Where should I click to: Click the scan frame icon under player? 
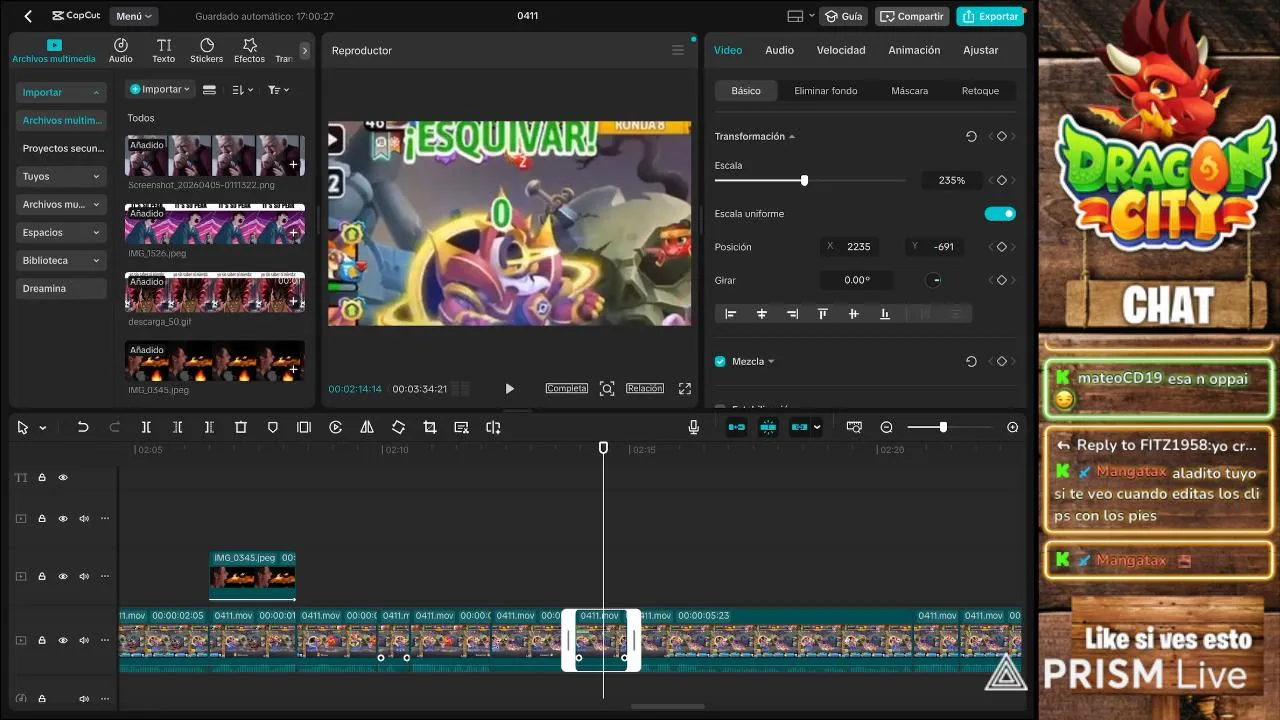click(607, 388)
